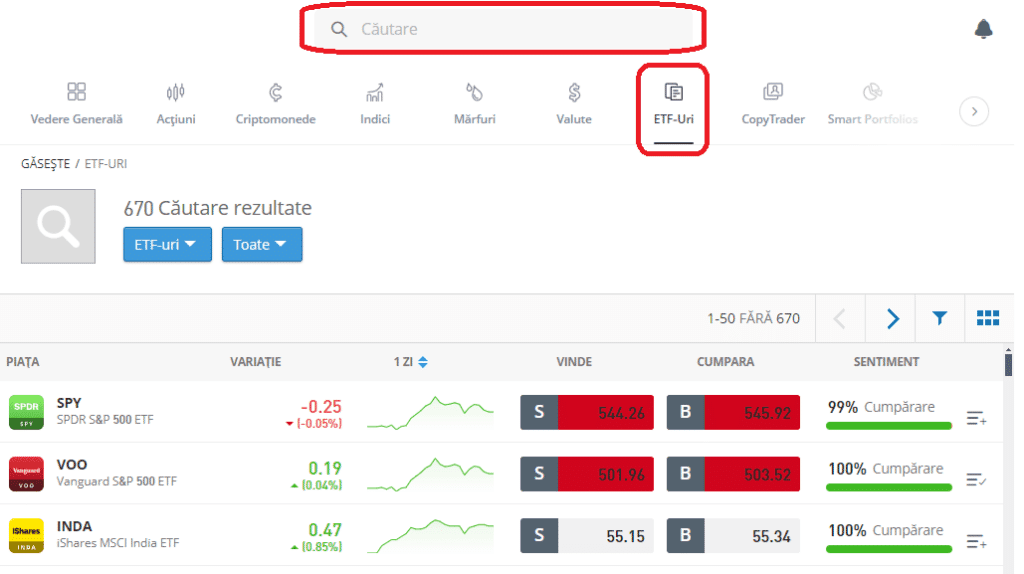The image size is (1024, 574).
Task: Add INDA to watchlist
Action: (976, 542)
